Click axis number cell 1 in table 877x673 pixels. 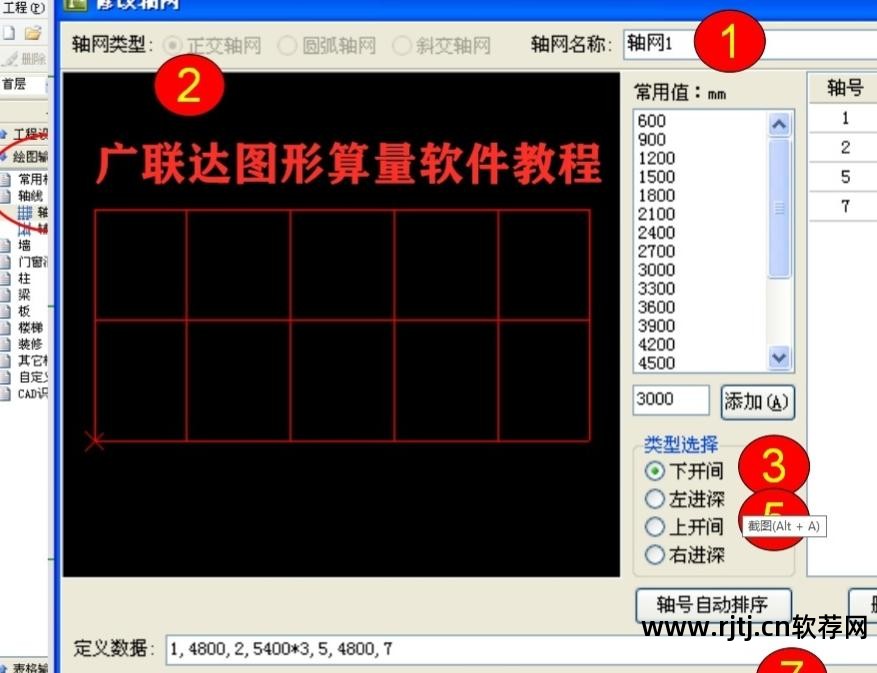click(843, 118)
